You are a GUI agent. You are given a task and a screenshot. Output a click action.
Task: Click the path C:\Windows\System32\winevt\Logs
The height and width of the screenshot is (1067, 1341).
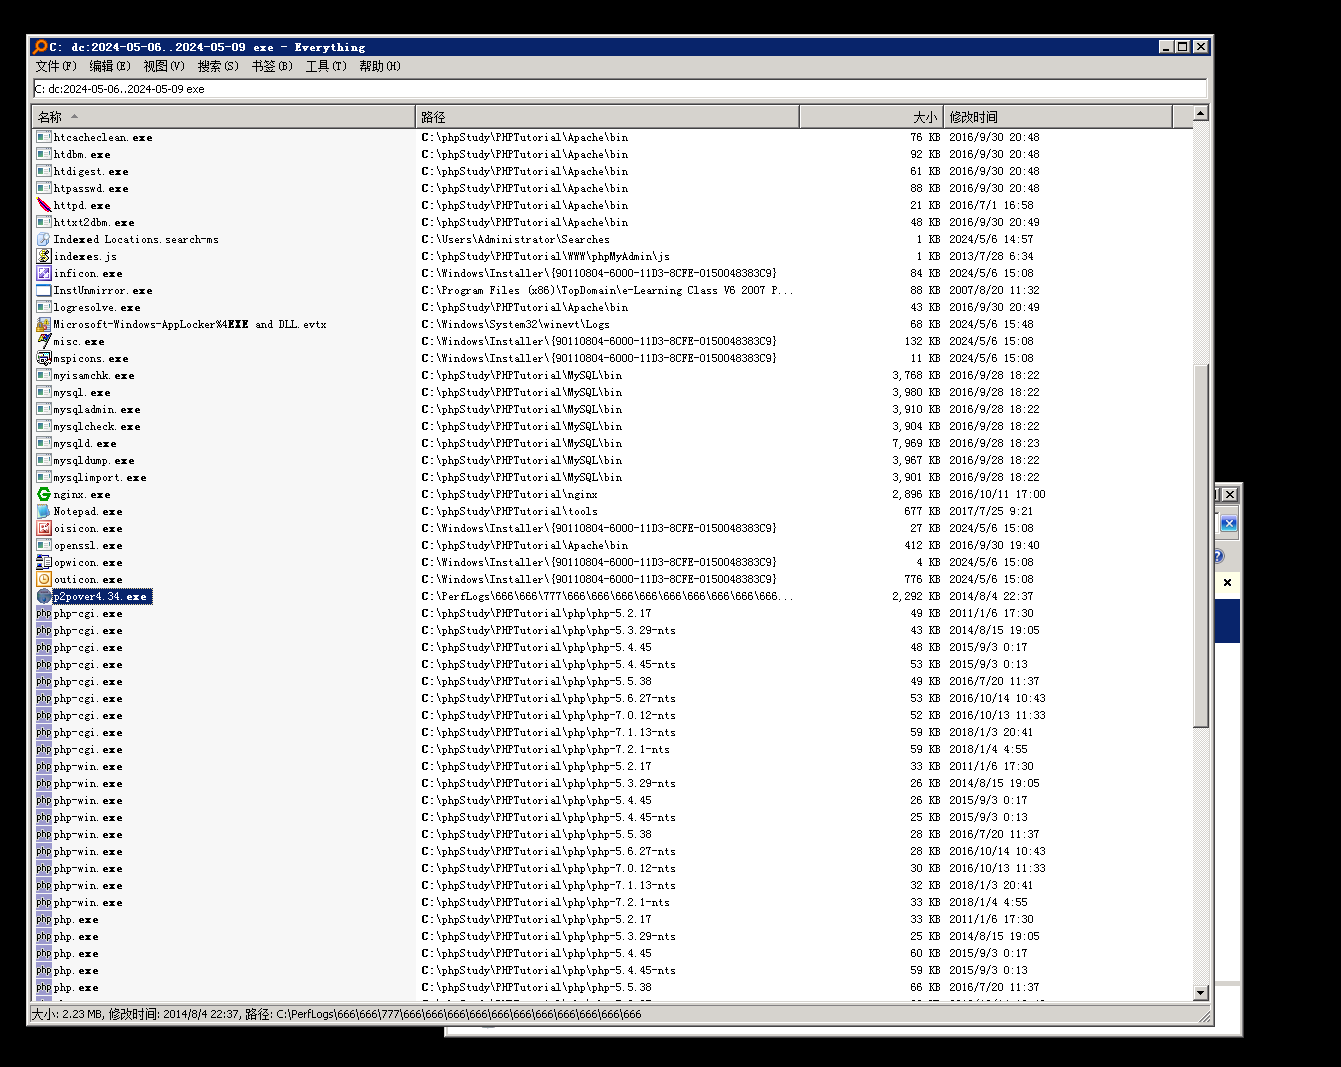pos(516,324)
